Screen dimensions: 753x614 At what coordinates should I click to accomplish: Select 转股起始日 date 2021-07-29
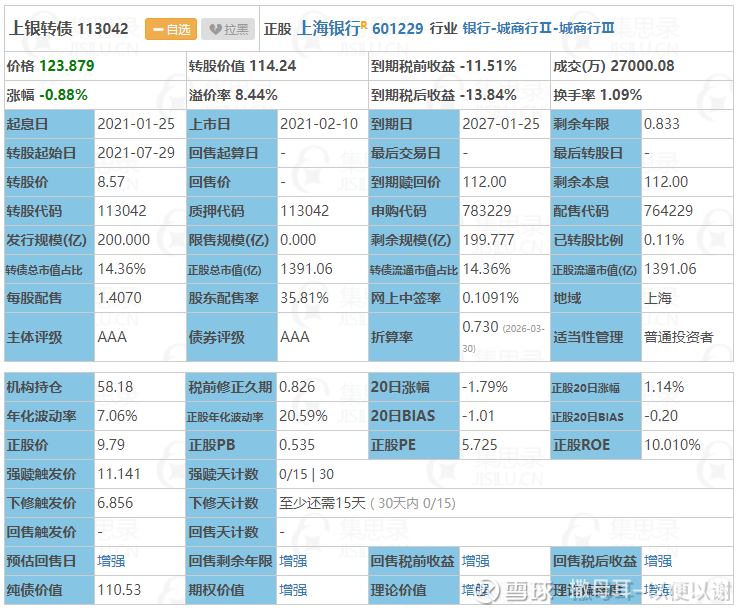coord(136,153)
